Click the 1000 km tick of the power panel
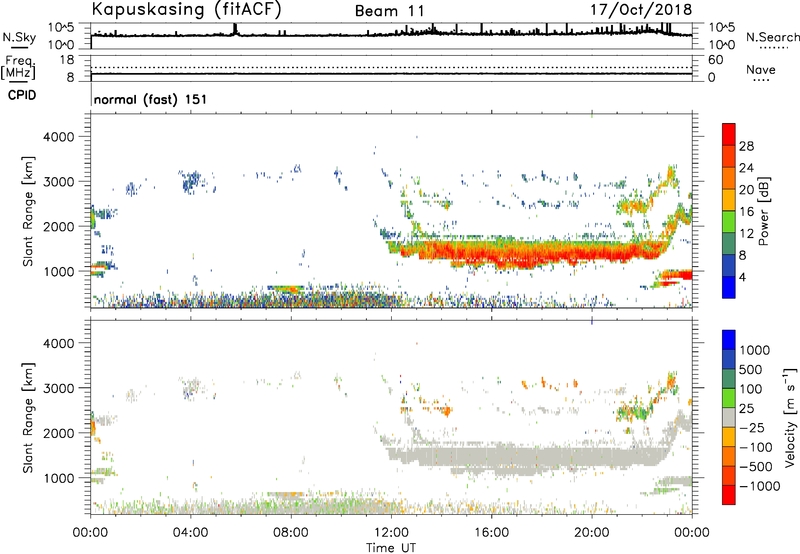 point(59,271)
